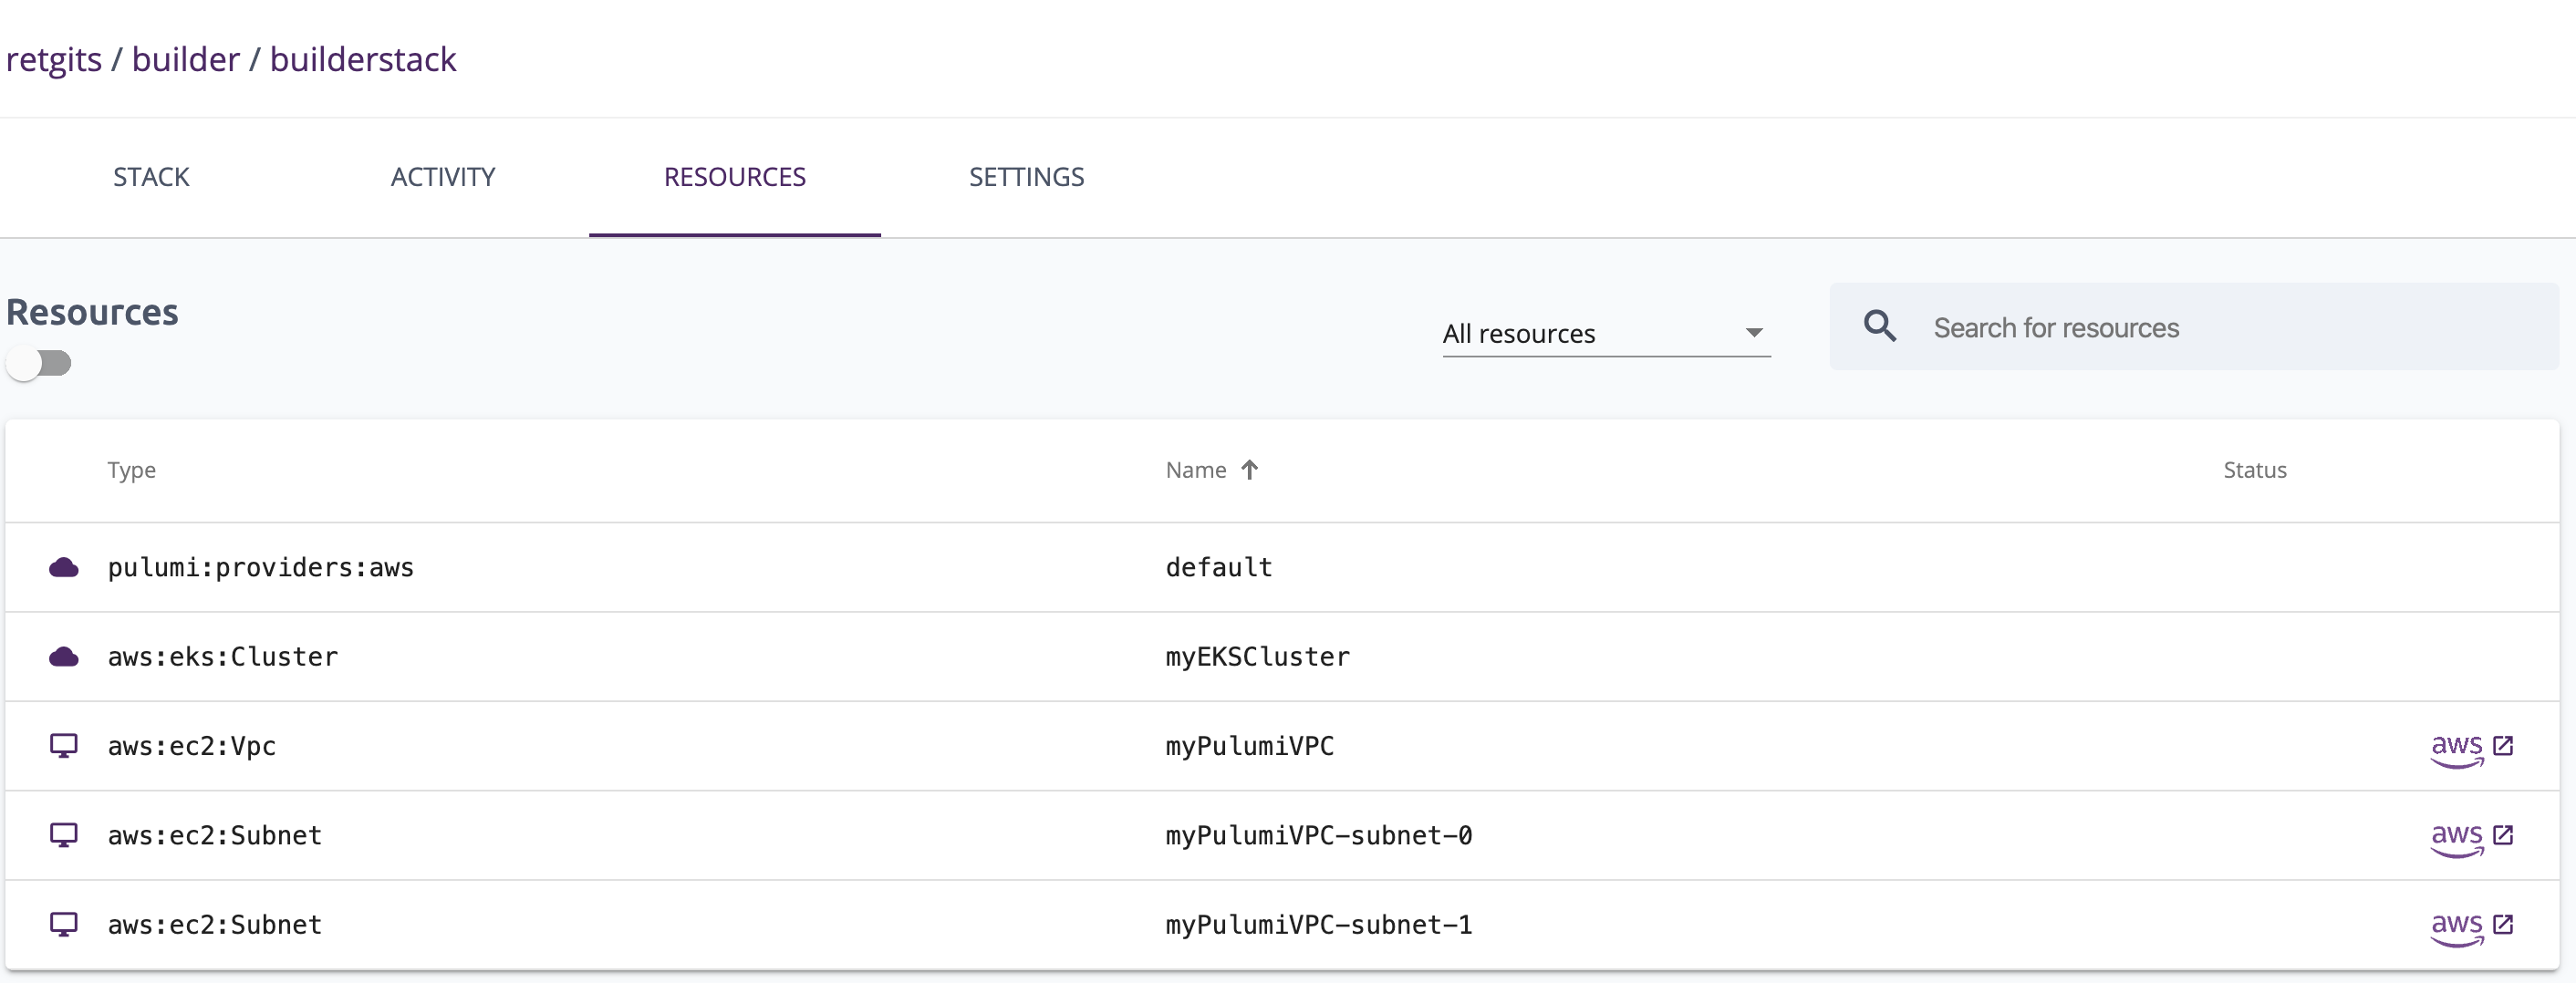Open the All resources dropdown
Image resolution: width=2576 pixels, height=983 pixels.
tap(1606, 333)
